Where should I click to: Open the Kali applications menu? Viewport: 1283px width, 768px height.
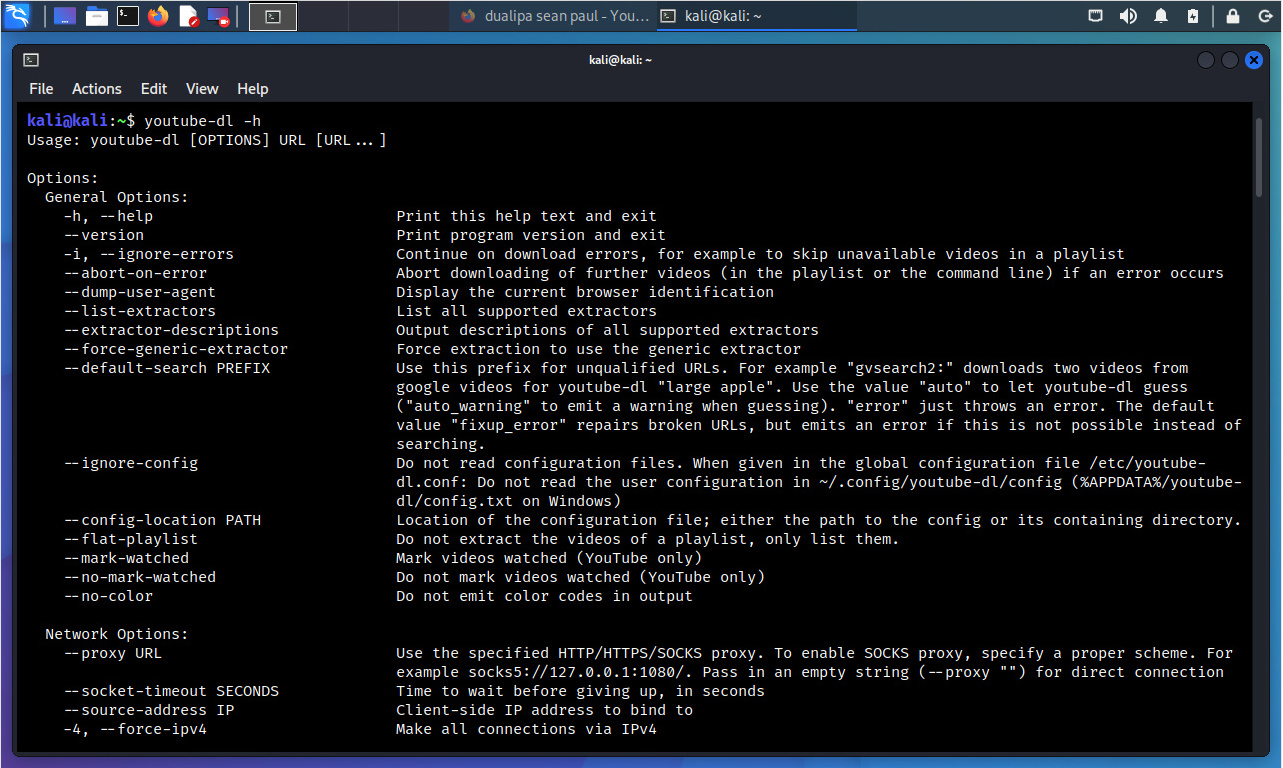[18, 16]
